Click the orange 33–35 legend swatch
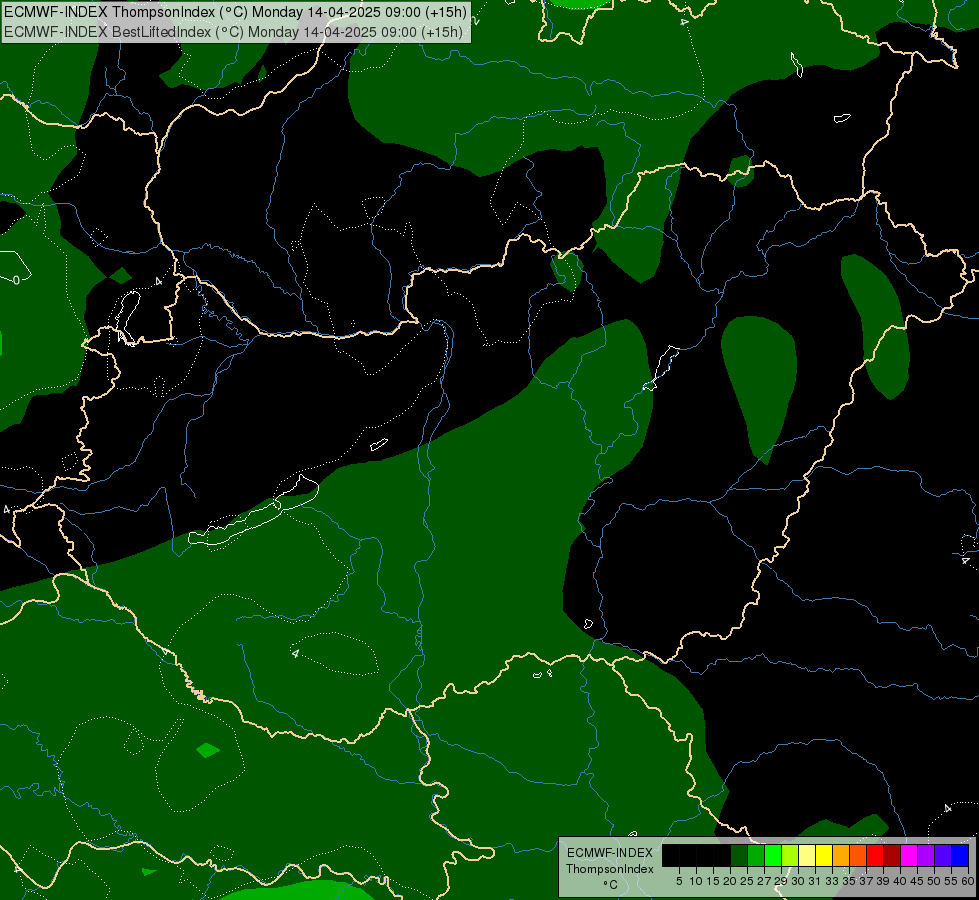The image size is (979, 900). [841, 855]
